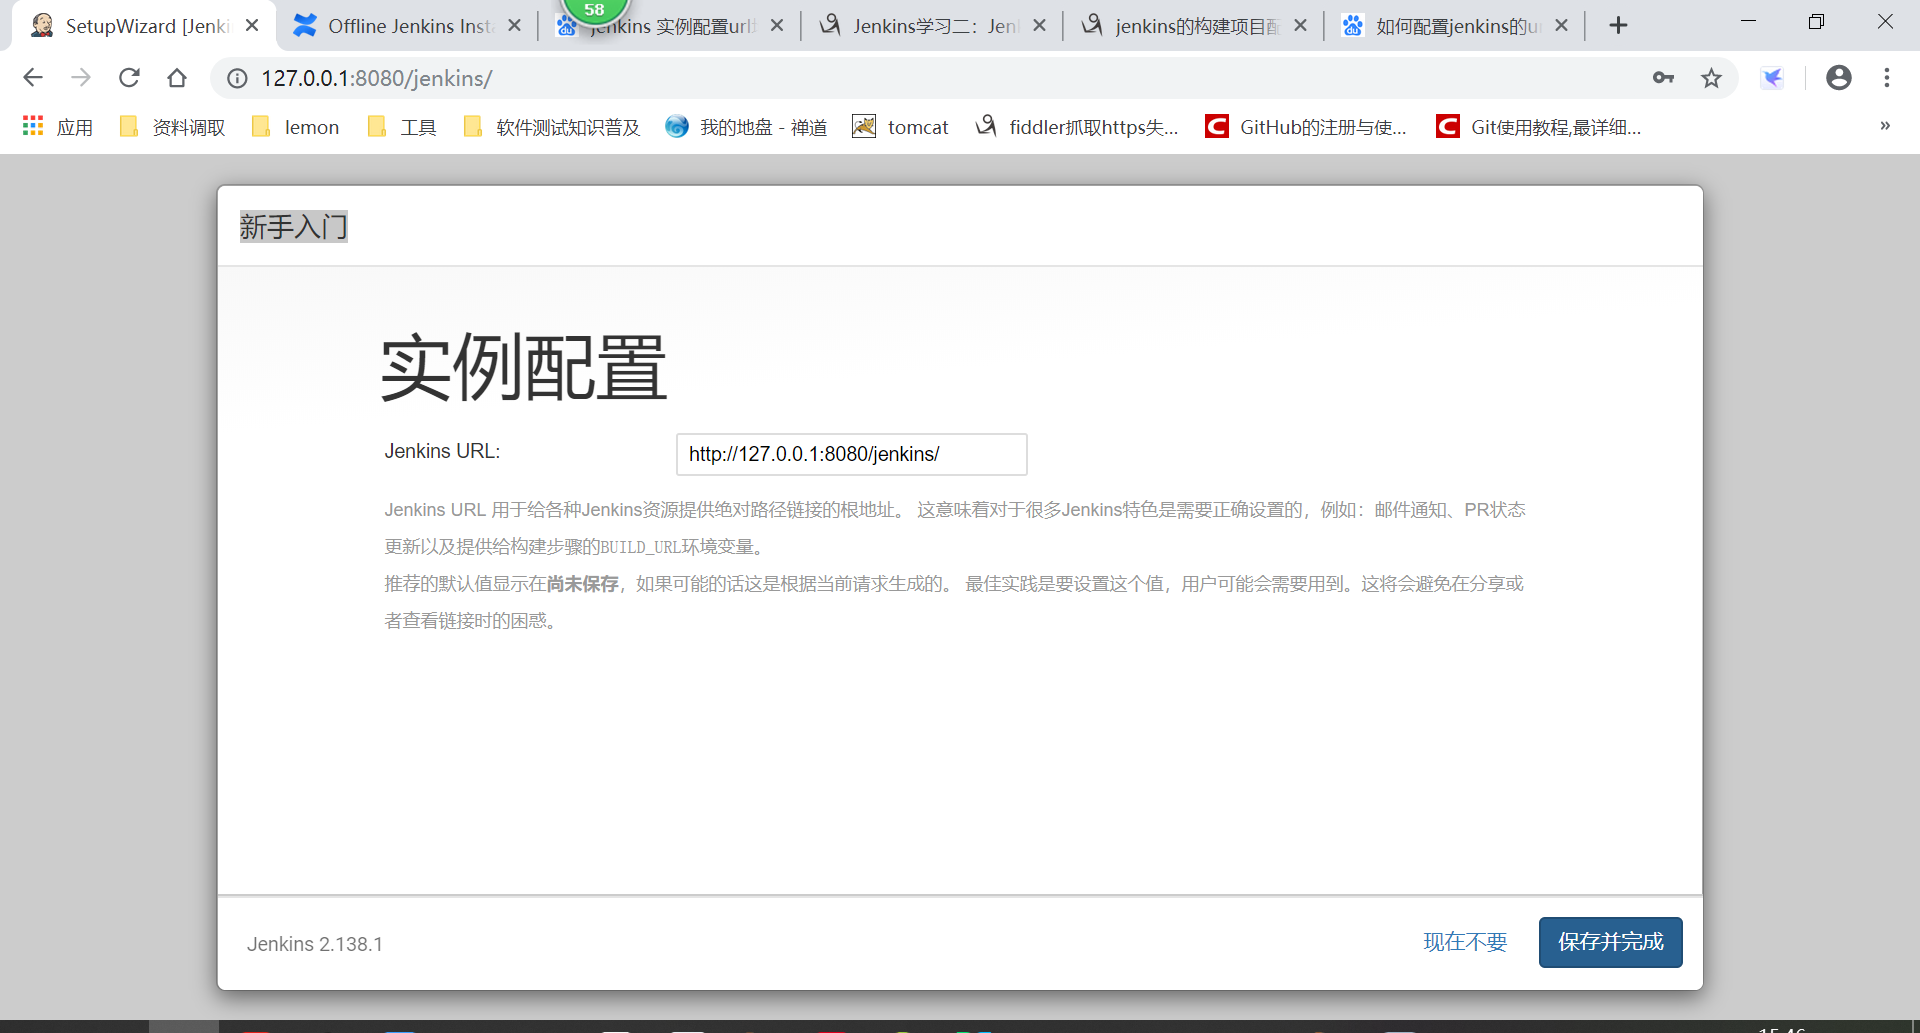Click the back navigation arrow
Screen dimensions: 1920x1033
33,78
